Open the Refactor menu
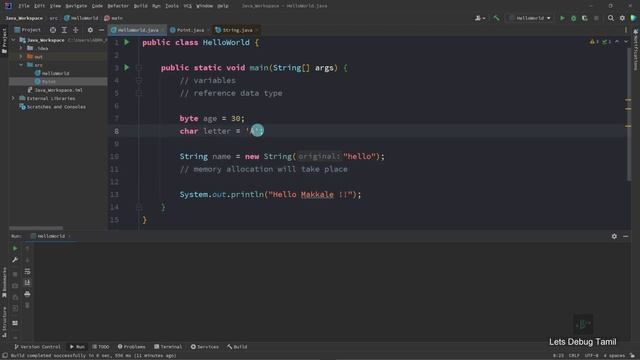 (x=118, y=6)
